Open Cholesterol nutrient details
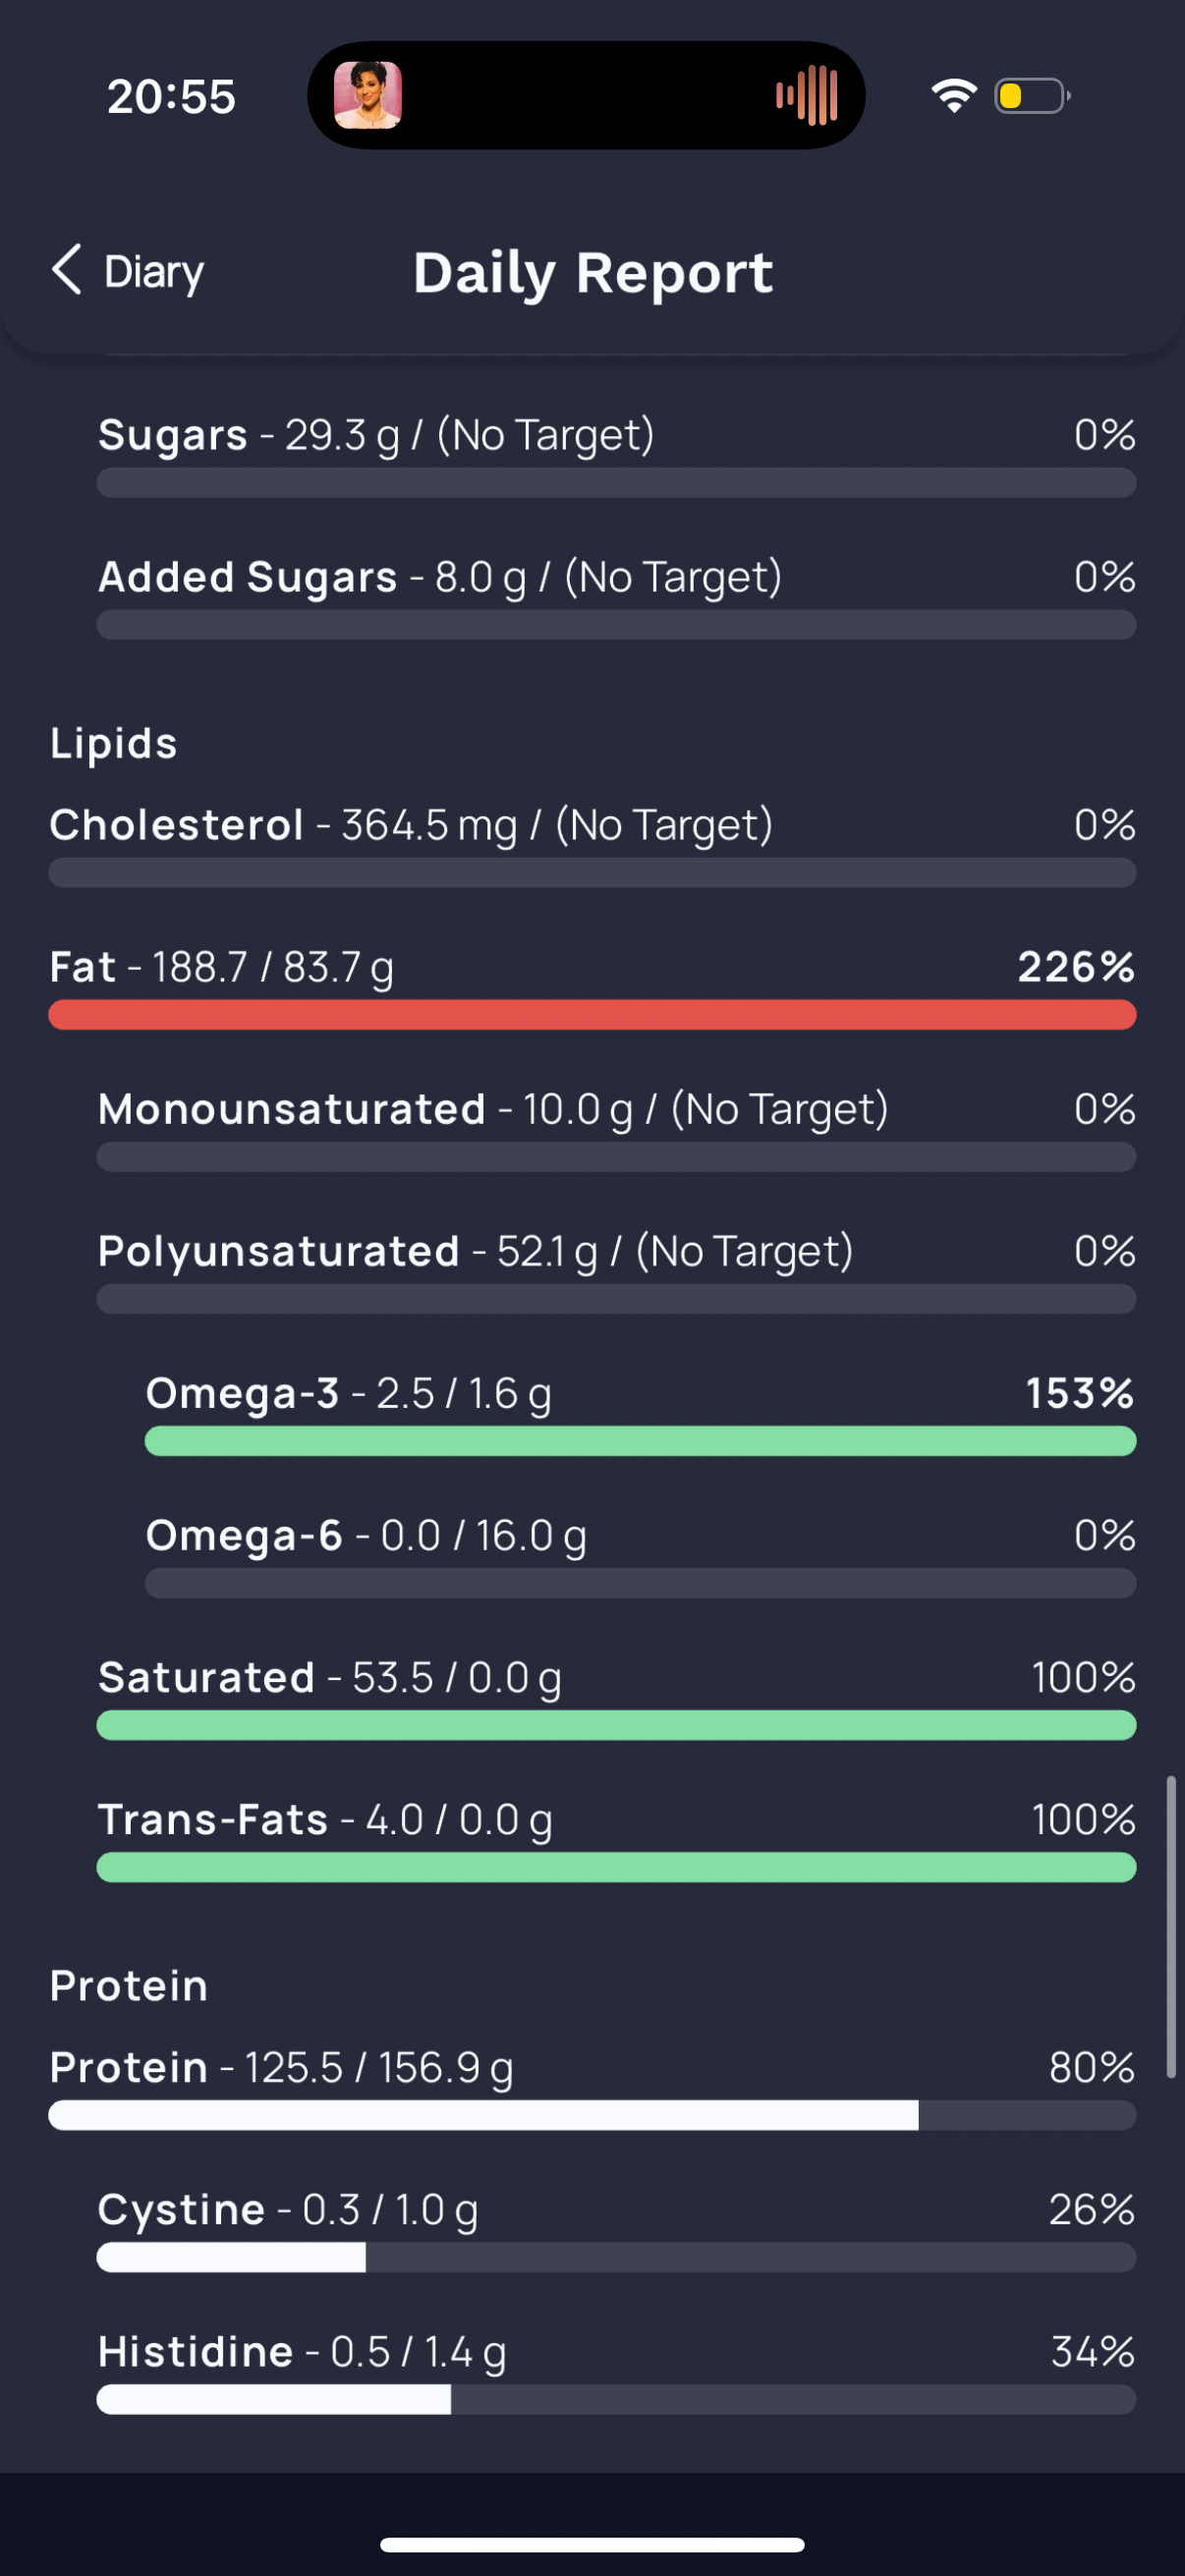This screenshot has height=2576, width=1185. click(592, 845)
